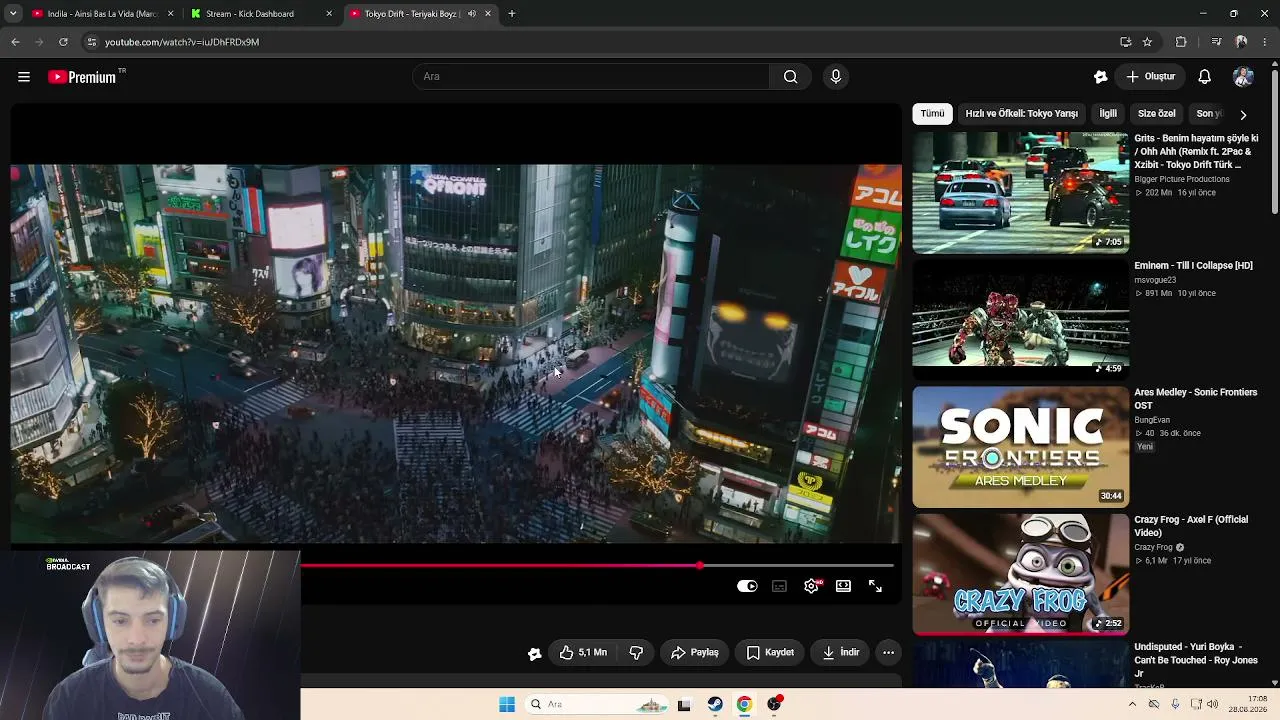
Task: Open the Chrome extensions puzzle icon
Action: pyautogui.click(x=1181, y=42)
